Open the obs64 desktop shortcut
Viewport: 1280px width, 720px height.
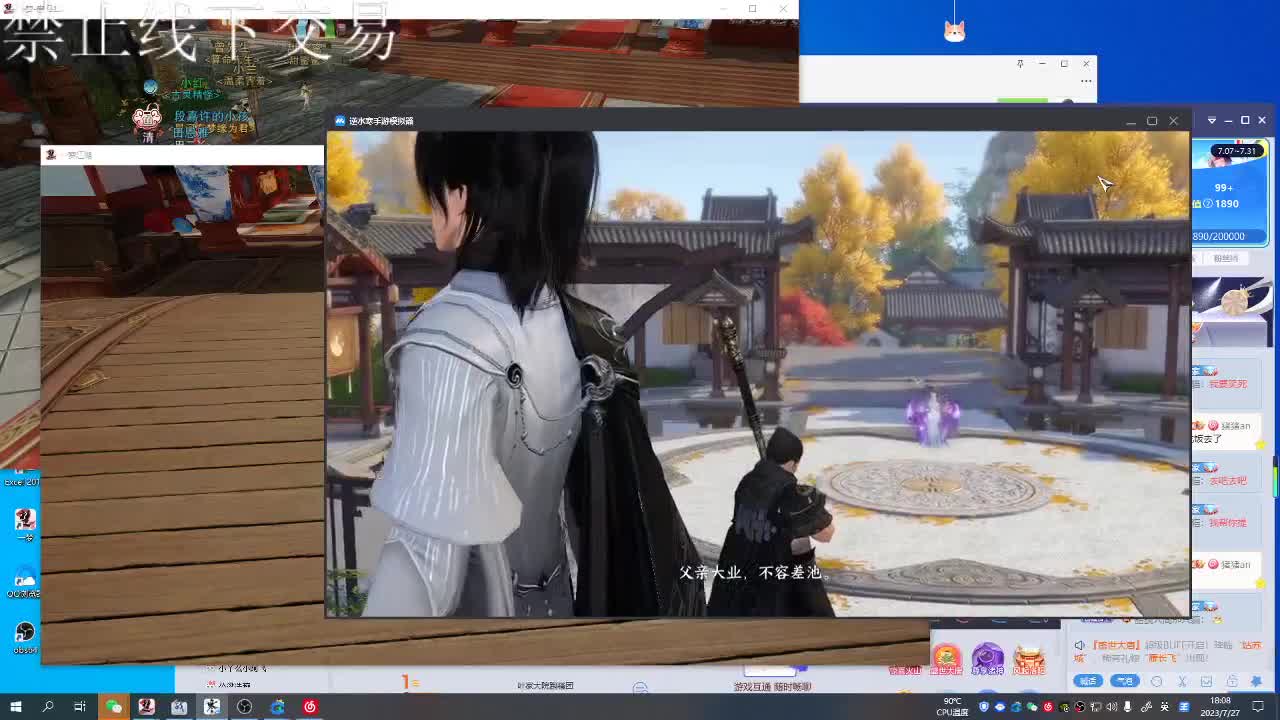pos(25,637)
